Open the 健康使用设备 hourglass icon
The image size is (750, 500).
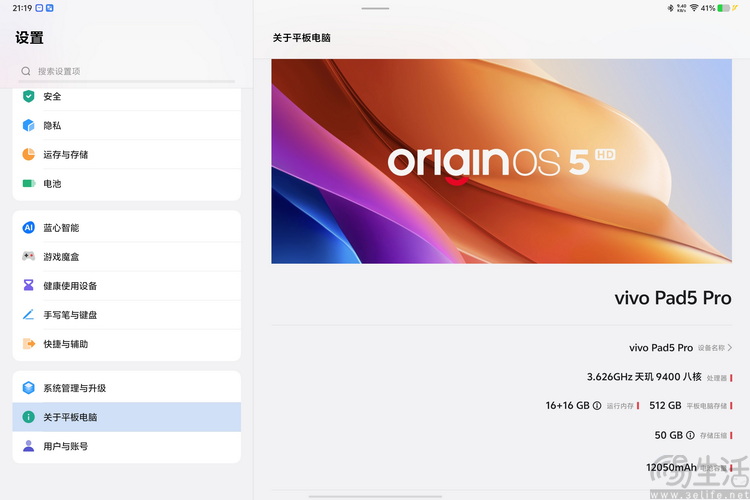point(29,286)
